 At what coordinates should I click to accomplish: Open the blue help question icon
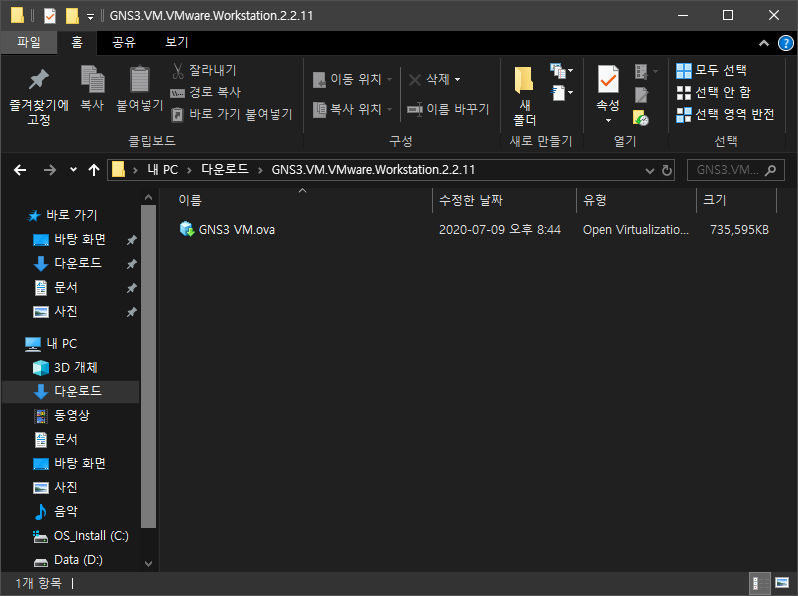(785, 43)
